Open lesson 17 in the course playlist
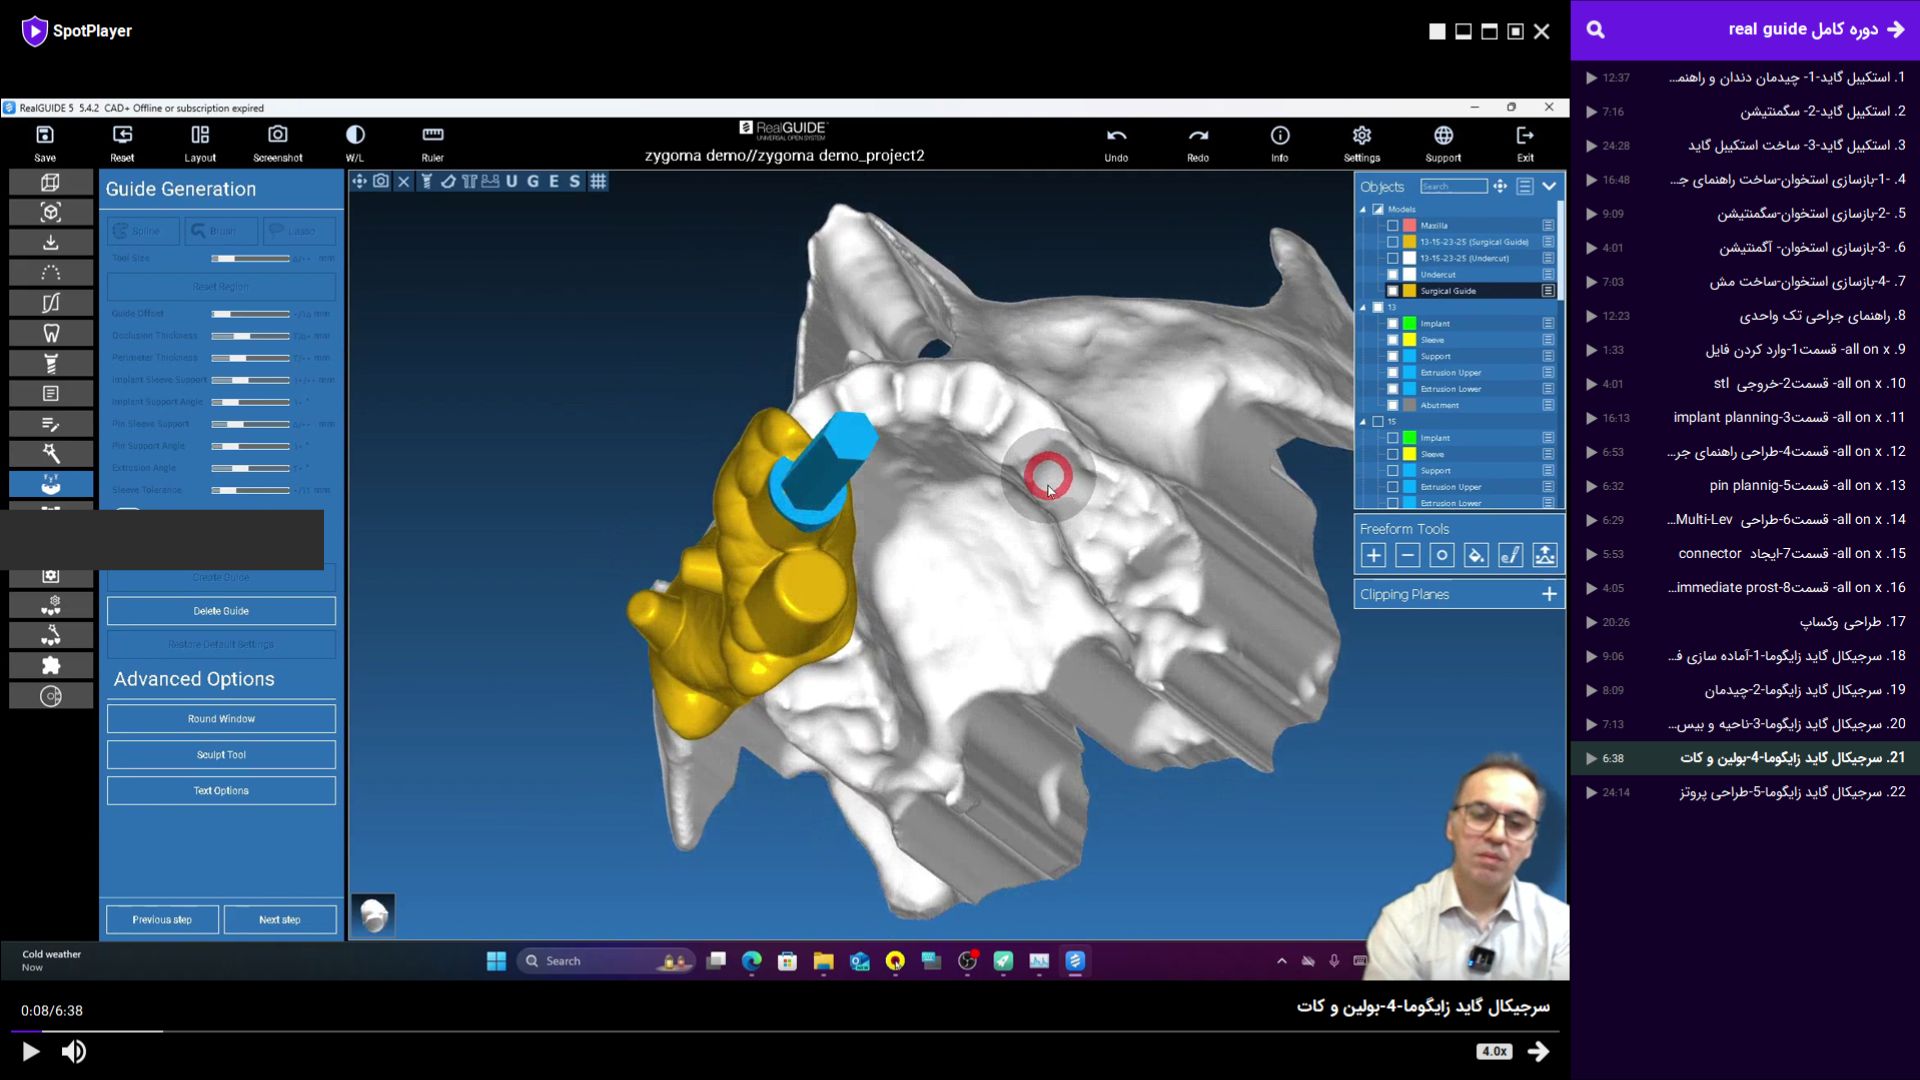 (1745, 622)
